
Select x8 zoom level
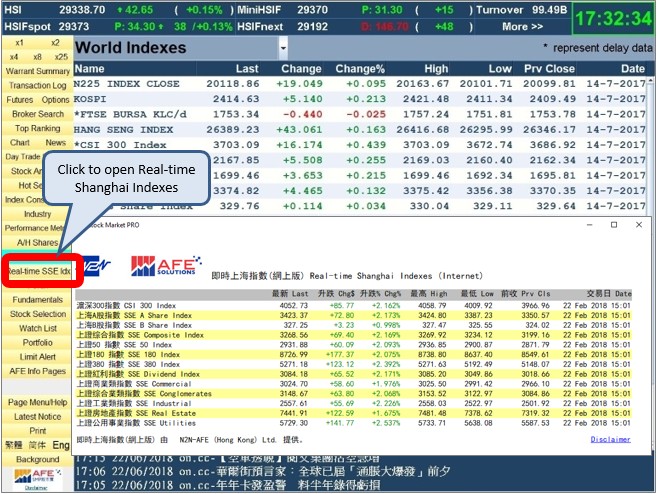pos(37,57)
